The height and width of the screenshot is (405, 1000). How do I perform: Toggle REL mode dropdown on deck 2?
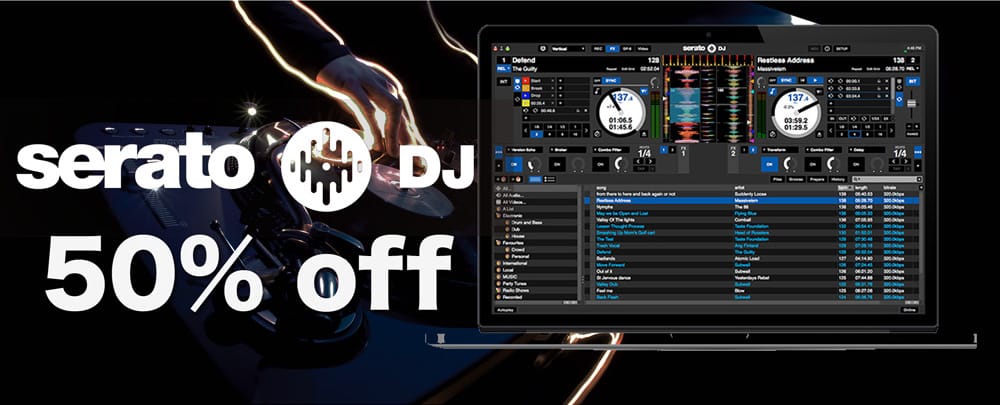912,68
